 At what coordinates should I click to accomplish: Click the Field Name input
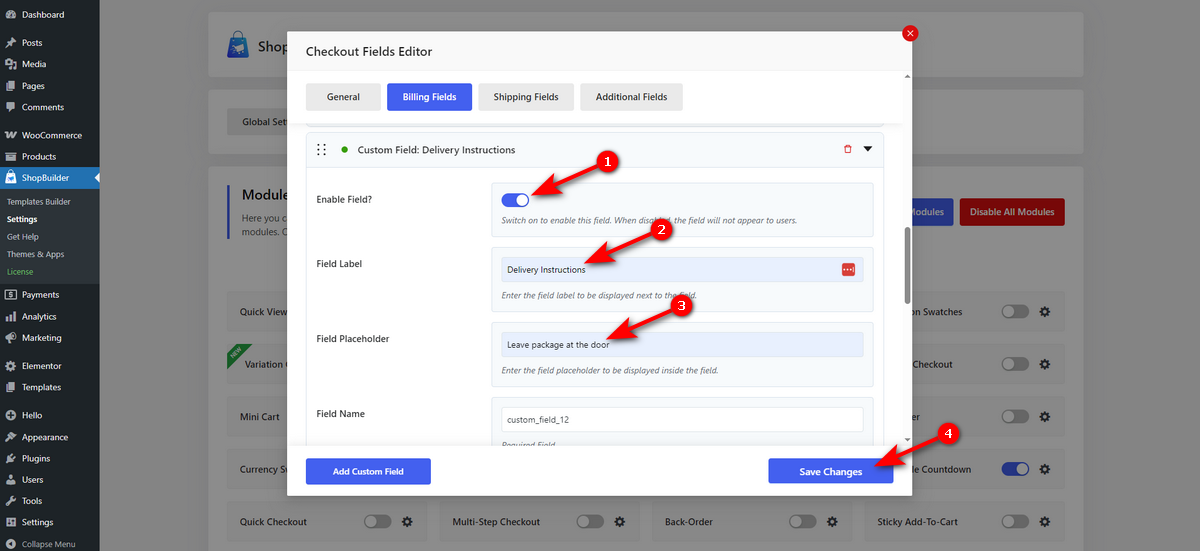pos(682,420)
